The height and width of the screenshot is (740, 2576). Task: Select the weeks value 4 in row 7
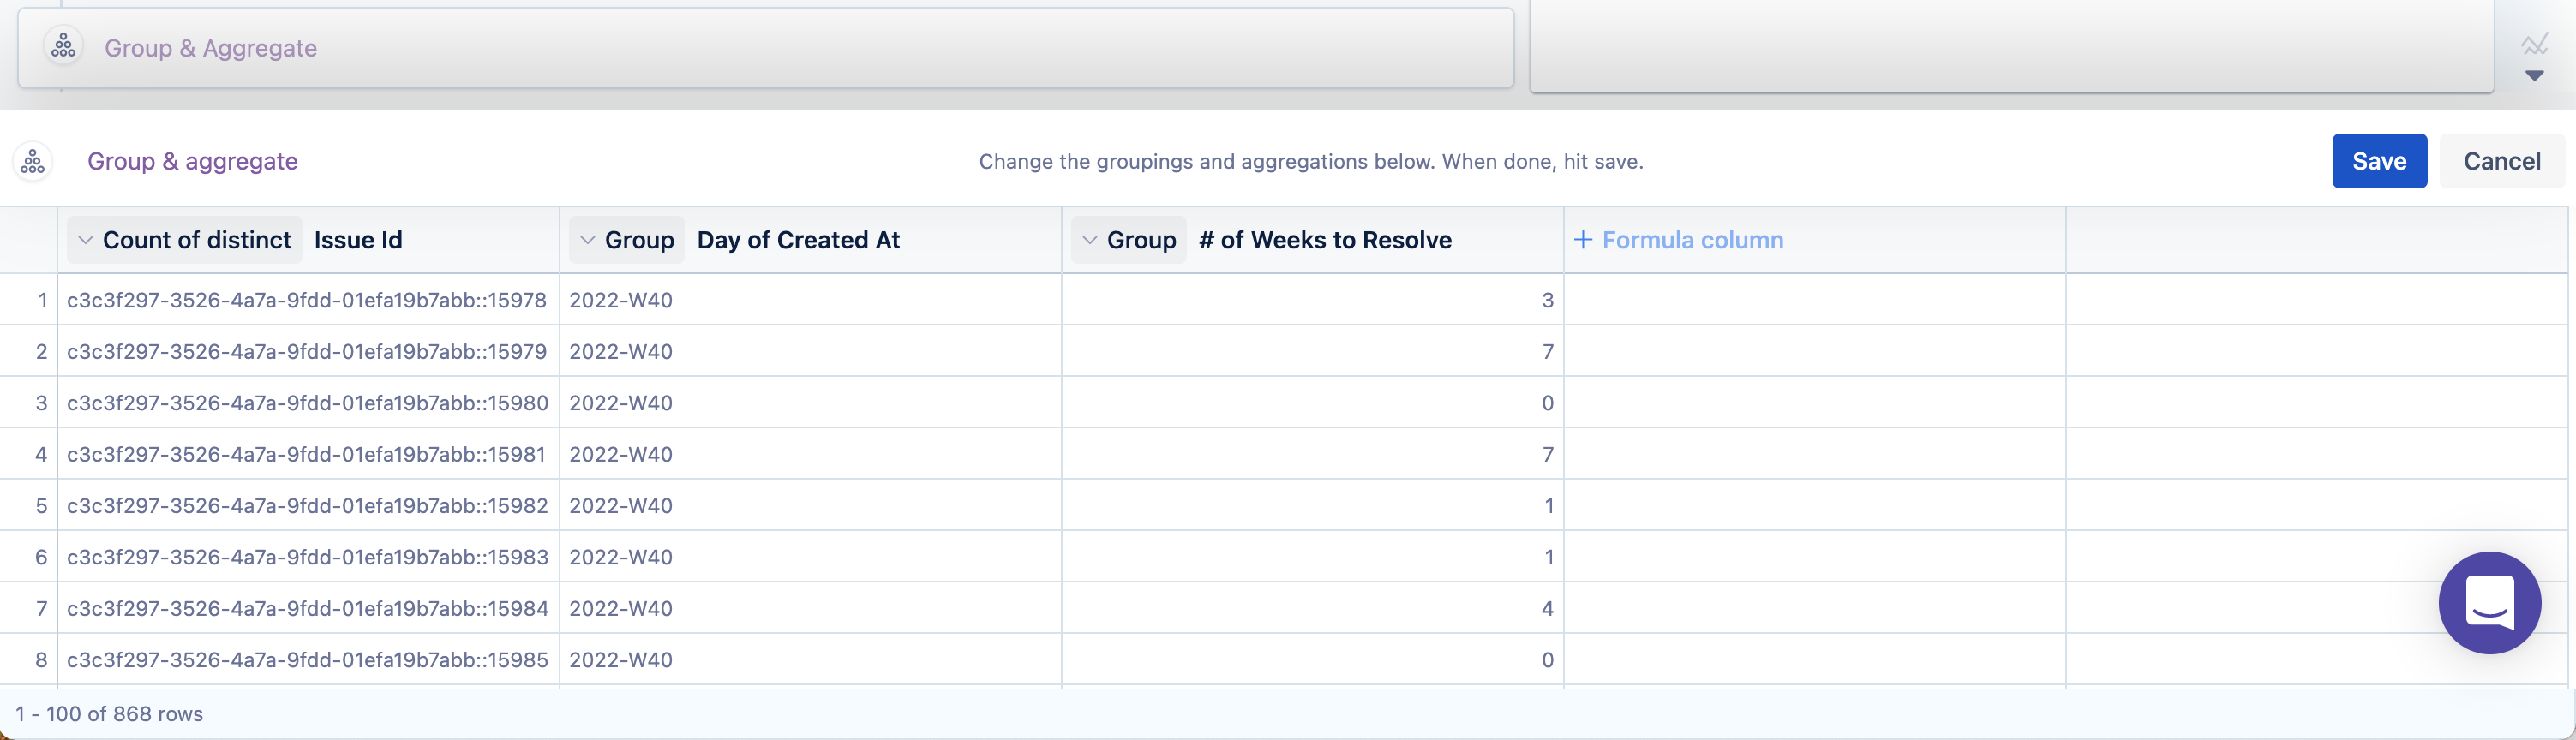click(x=1546, y=608)
